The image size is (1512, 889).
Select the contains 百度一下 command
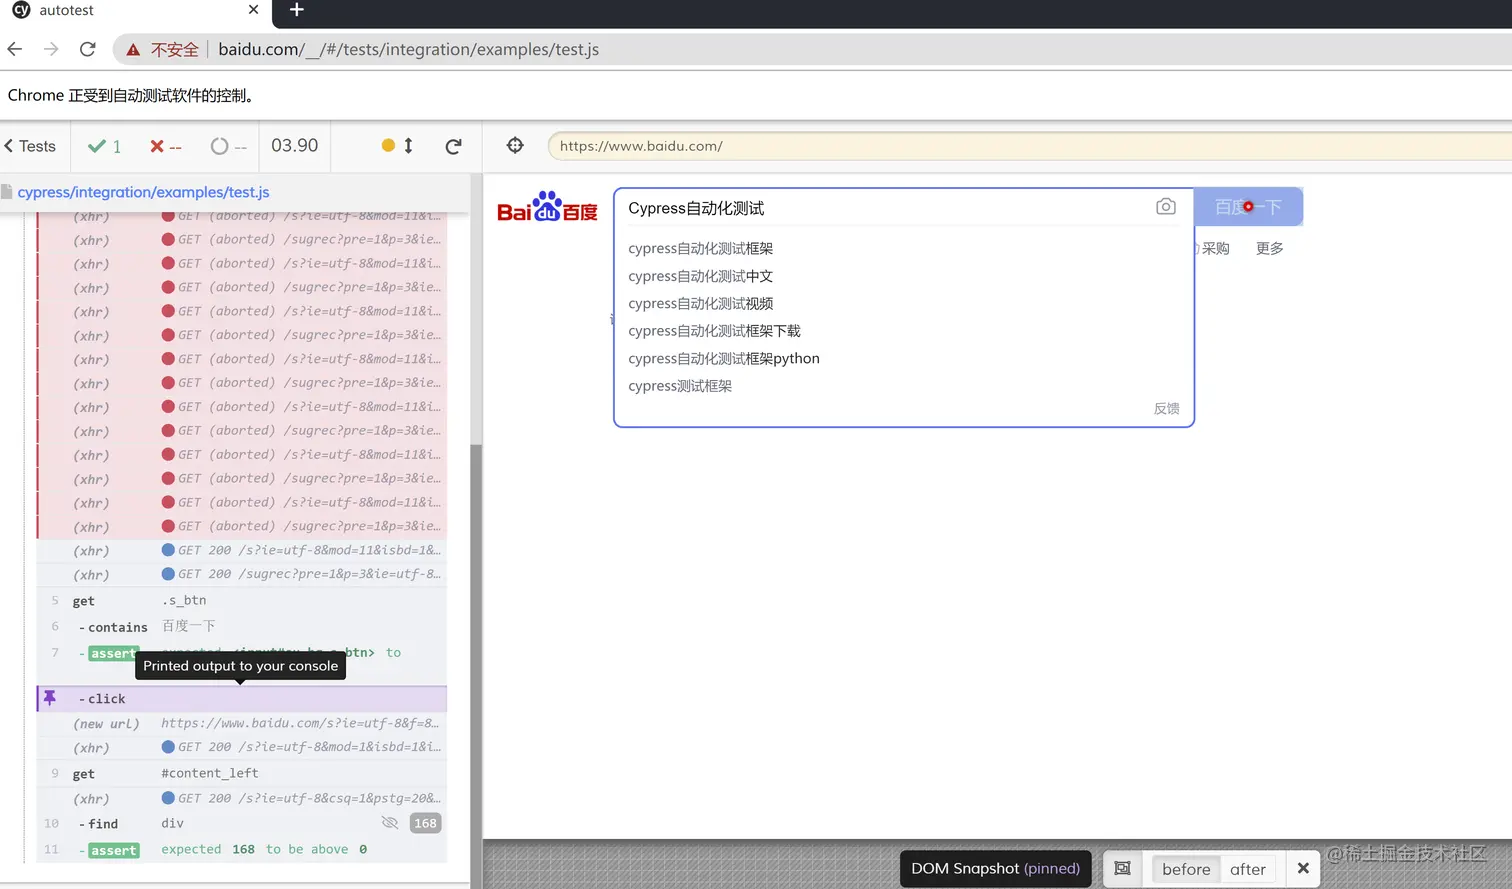tap(242, 626)
